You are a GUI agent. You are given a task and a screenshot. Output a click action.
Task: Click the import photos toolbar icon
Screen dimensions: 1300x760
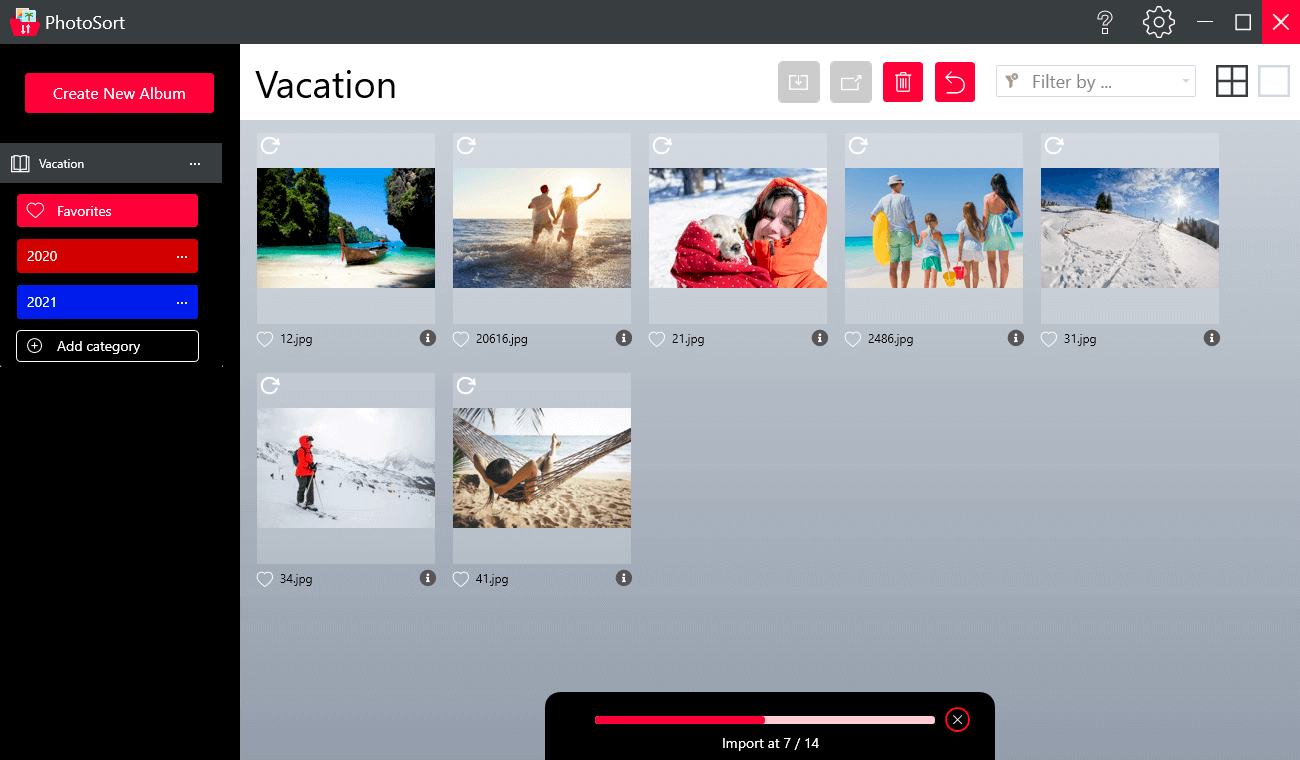click(x=798, y=82)
